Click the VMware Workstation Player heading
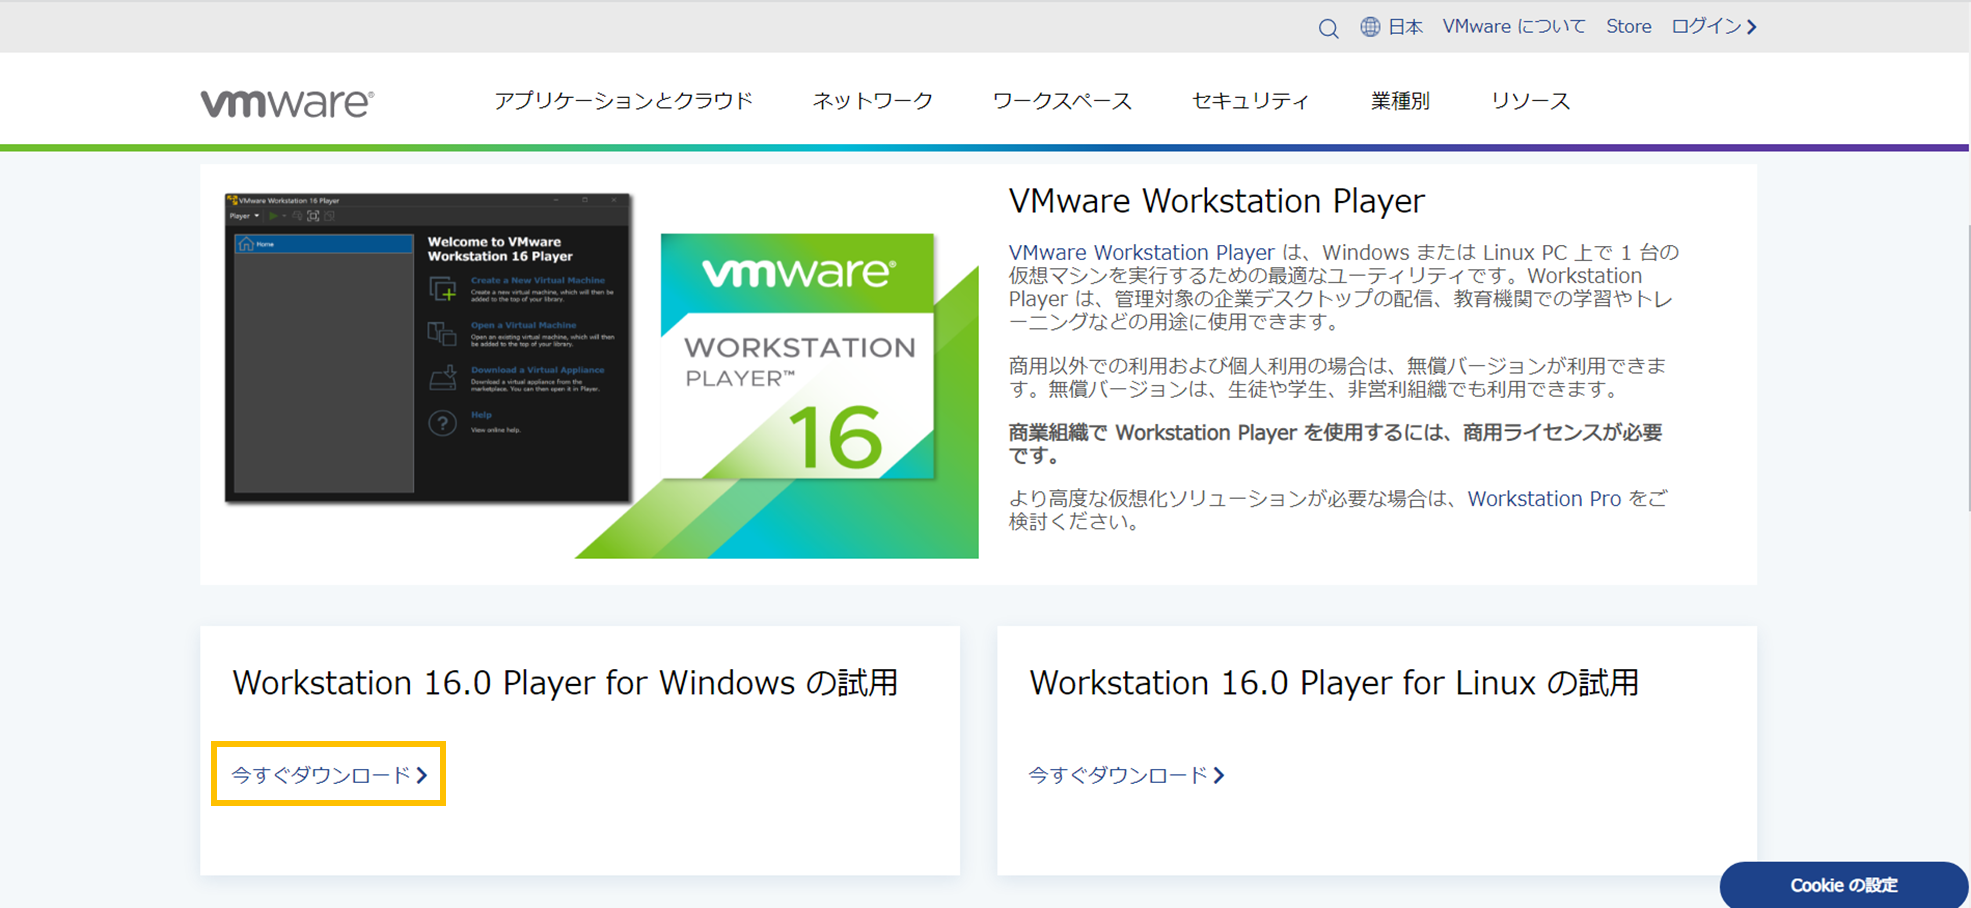The width and height of the screenshot is (1971, 908). click(1216, 201)
